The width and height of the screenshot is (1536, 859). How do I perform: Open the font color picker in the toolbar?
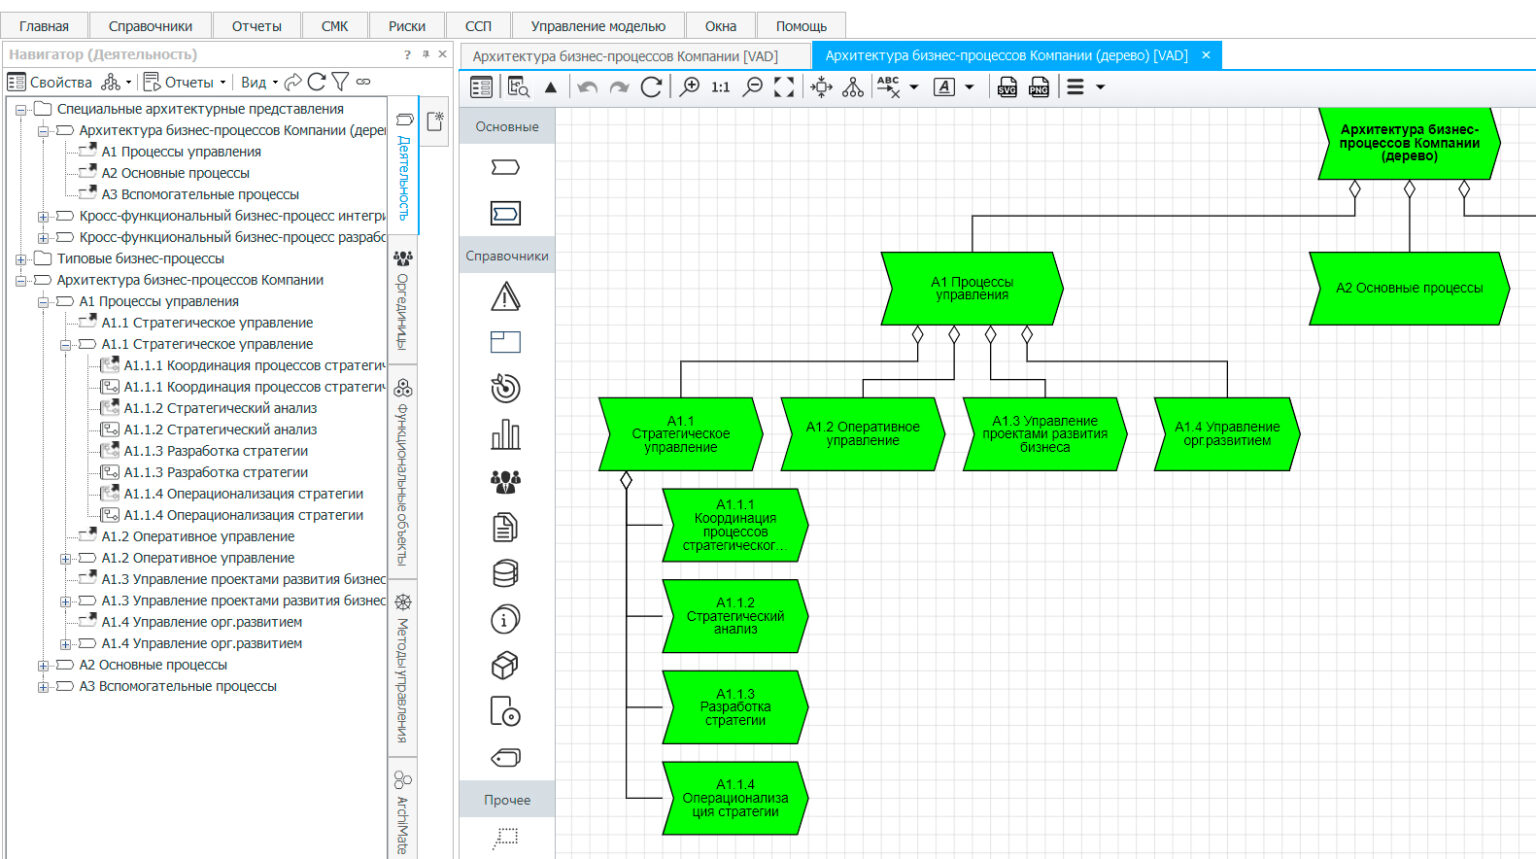[967, 88]
